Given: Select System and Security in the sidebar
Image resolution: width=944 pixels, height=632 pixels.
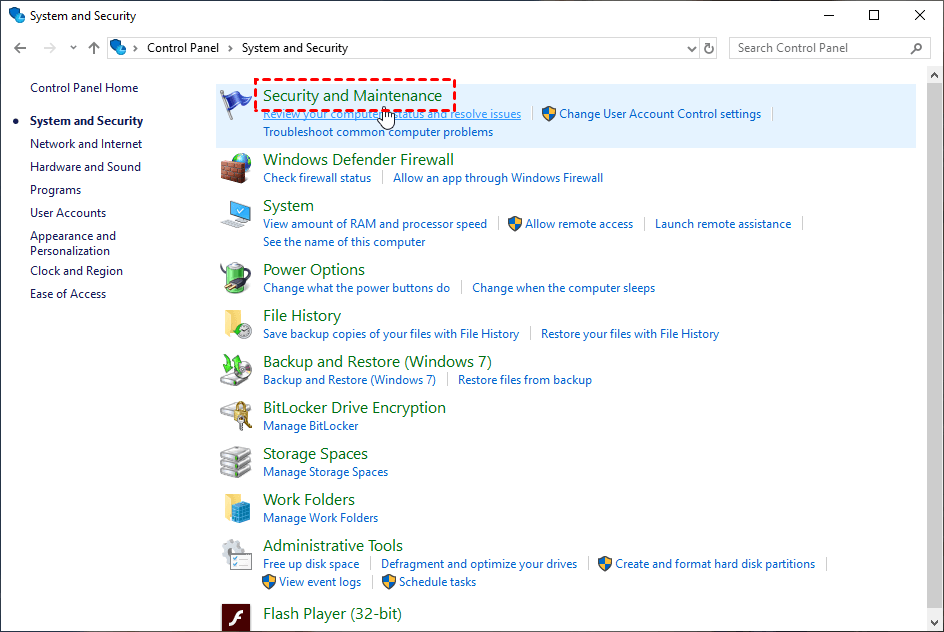Looking at the screenshot, I should 87,121.
